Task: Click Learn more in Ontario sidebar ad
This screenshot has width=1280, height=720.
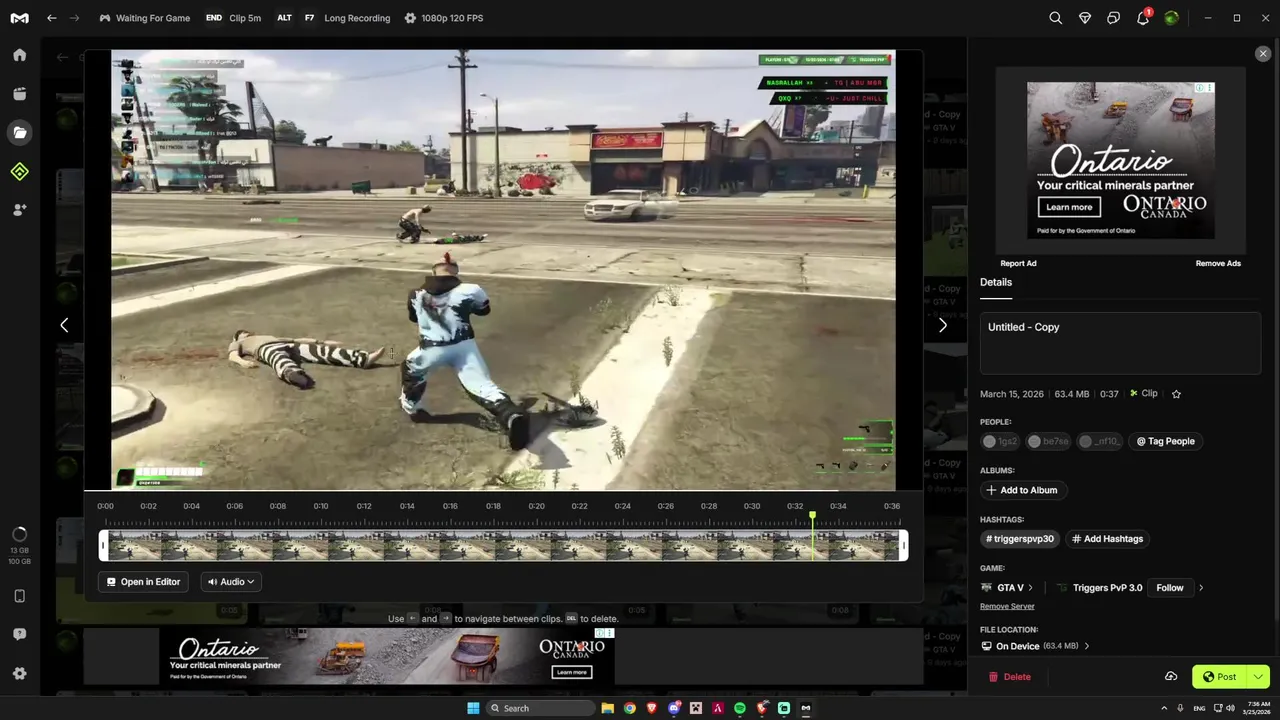Action: [x=1069, y=207]
